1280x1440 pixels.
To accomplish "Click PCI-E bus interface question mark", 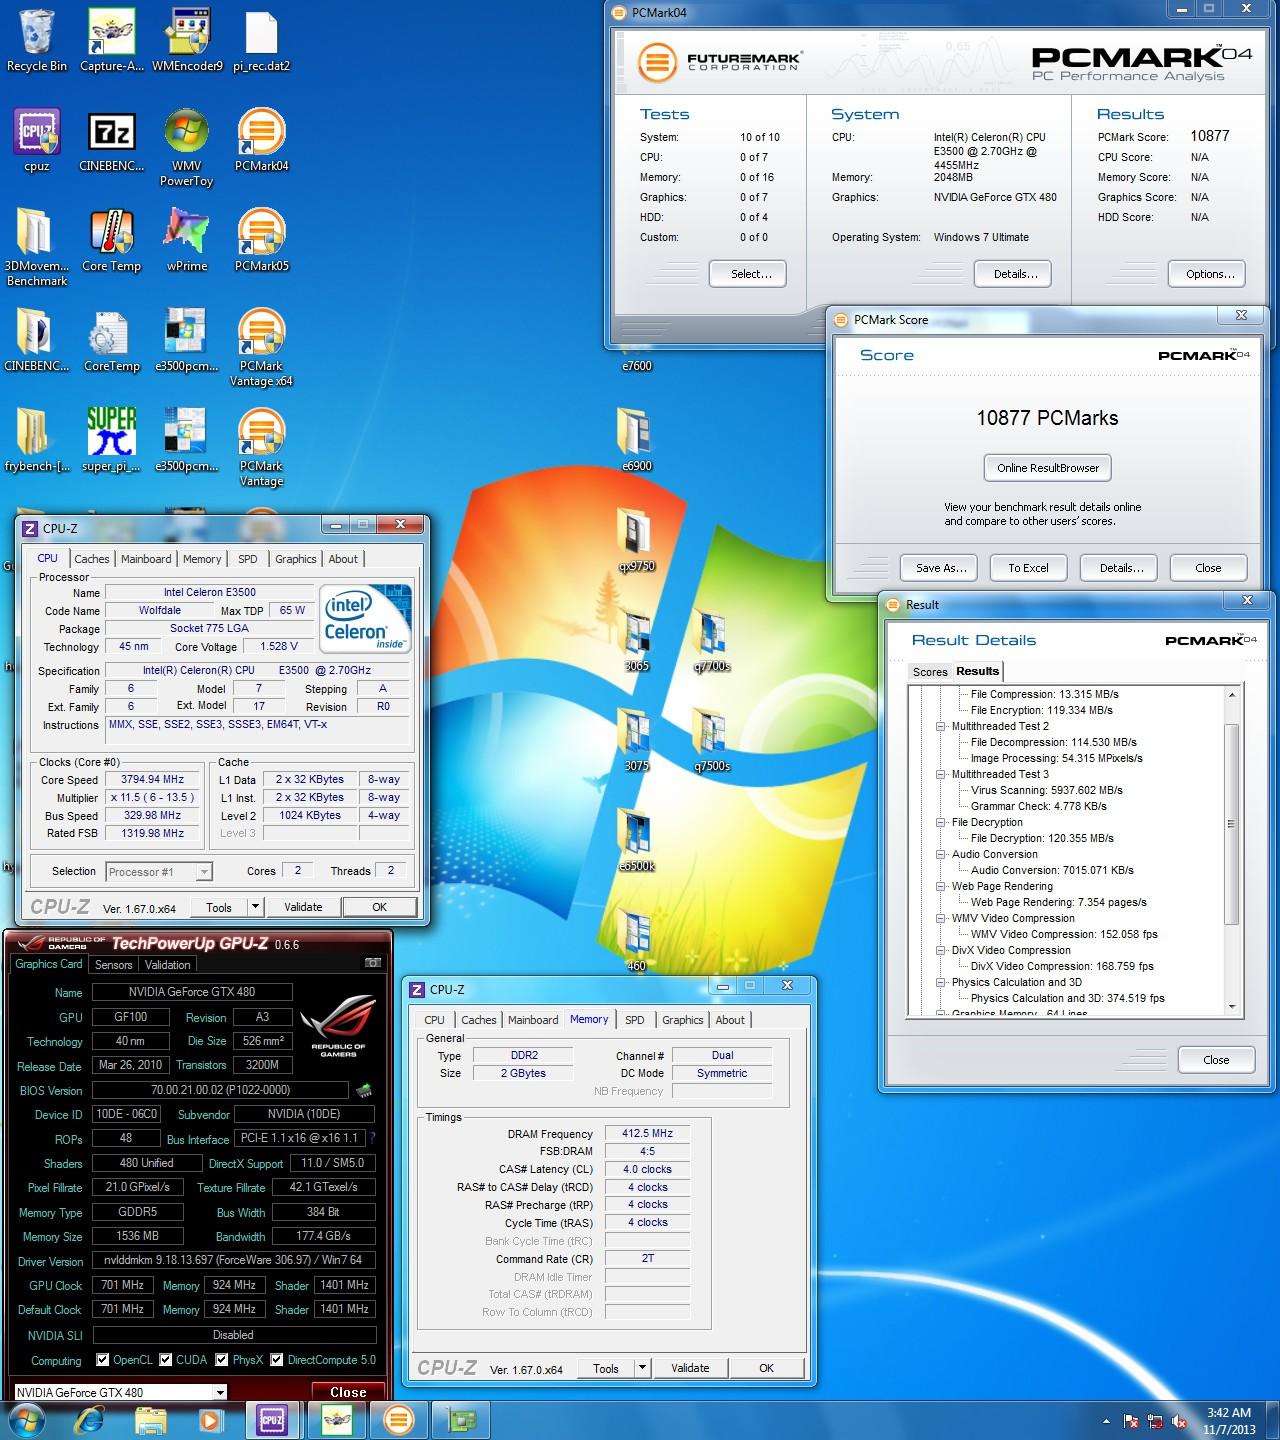I will pyautogui.click(x=372, y=1138).
